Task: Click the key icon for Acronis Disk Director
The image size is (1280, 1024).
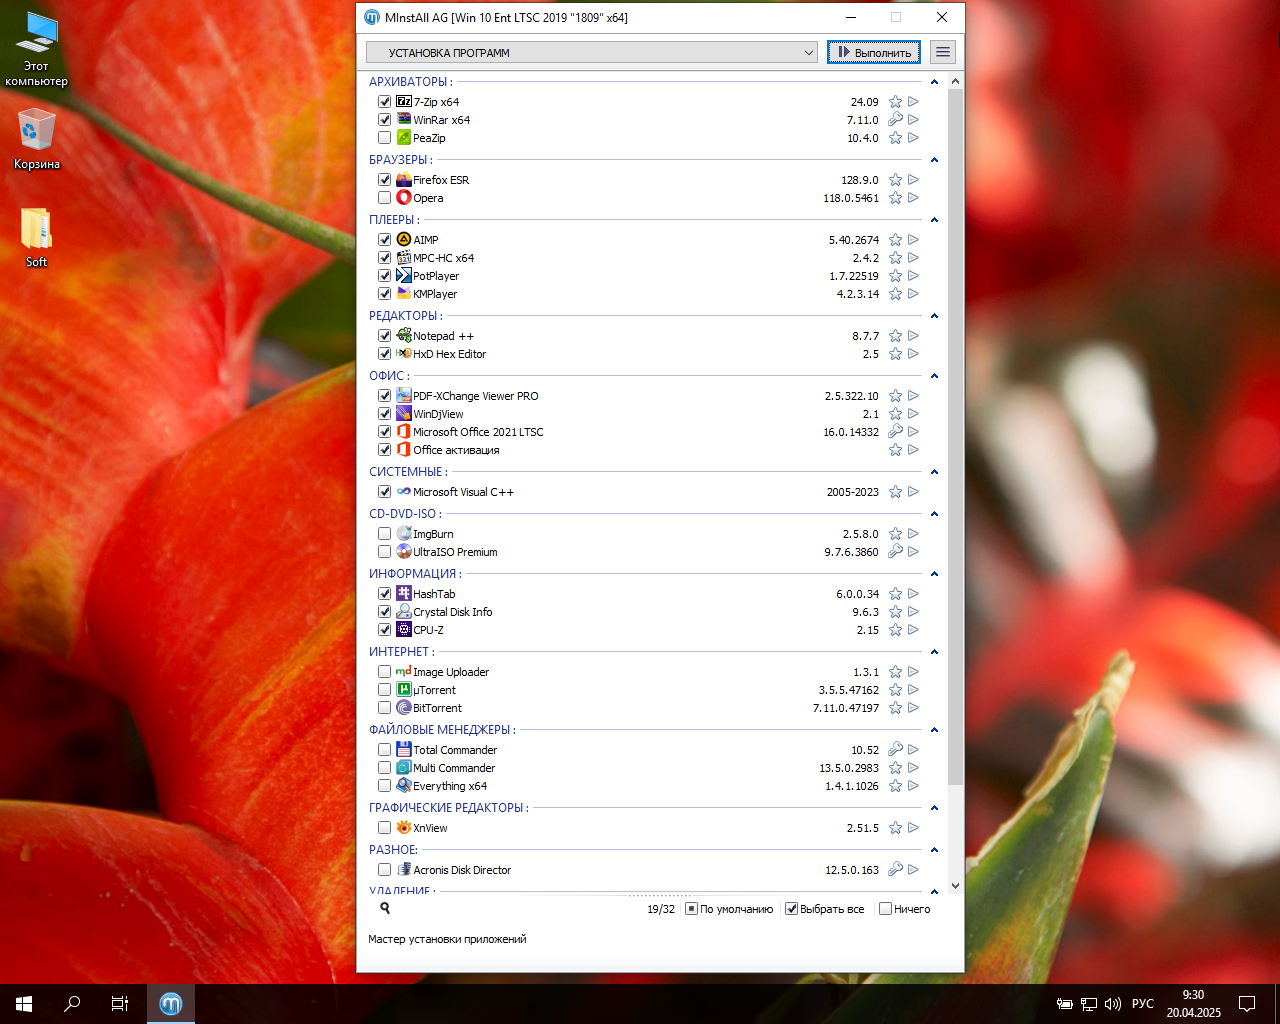Action: coord(895,870)
